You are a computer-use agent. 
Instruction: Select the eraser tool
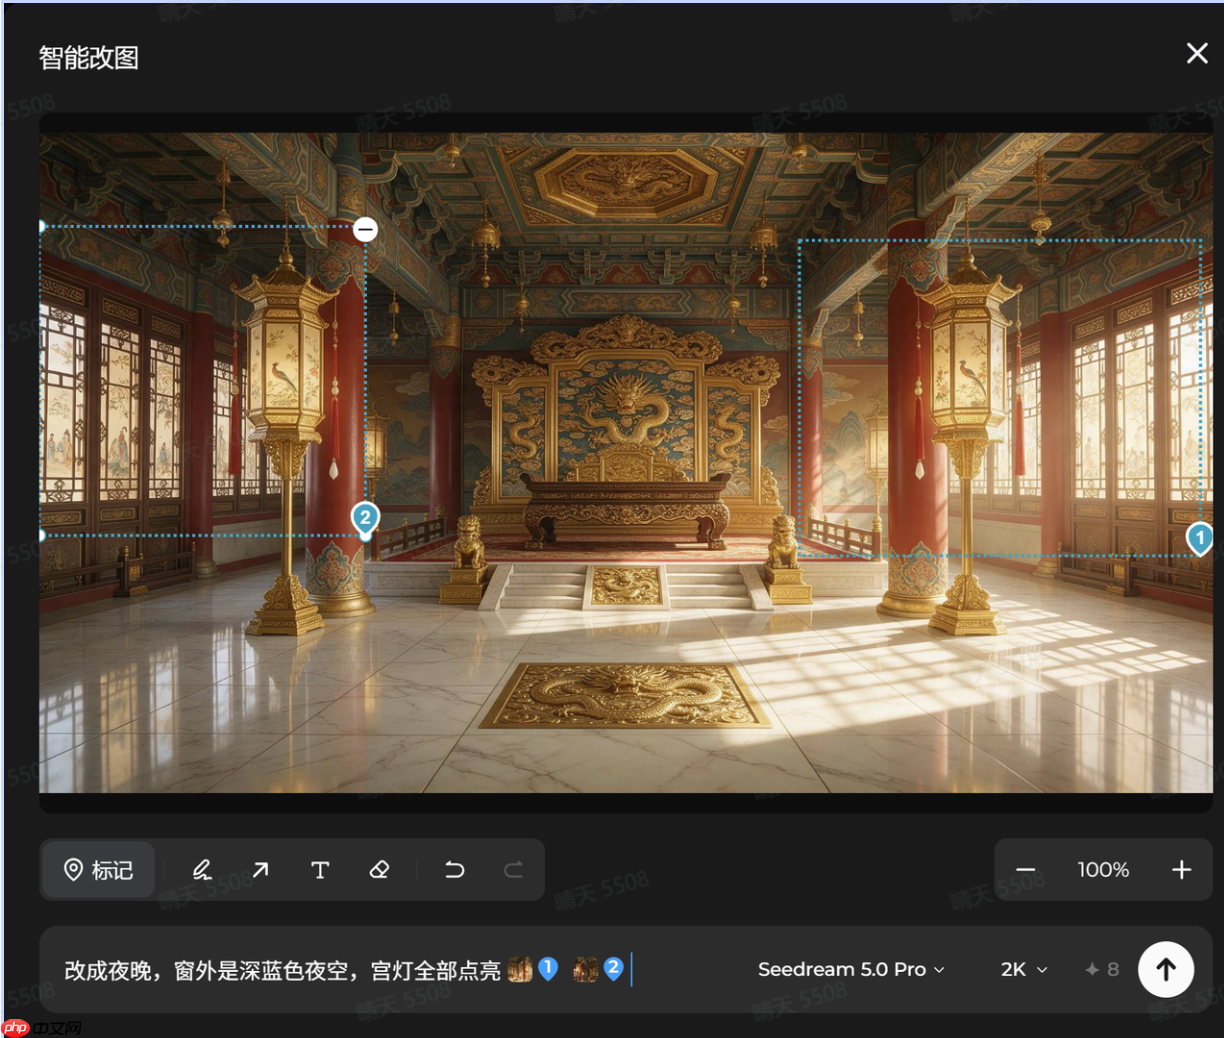click(379, 870)
